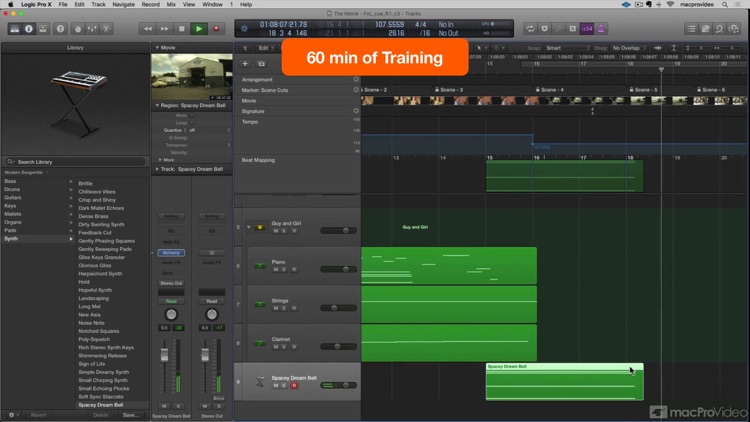The width and height of the screenshot is (750, 422).
Task: Open Quick Help button
Action: pos(60,29)
